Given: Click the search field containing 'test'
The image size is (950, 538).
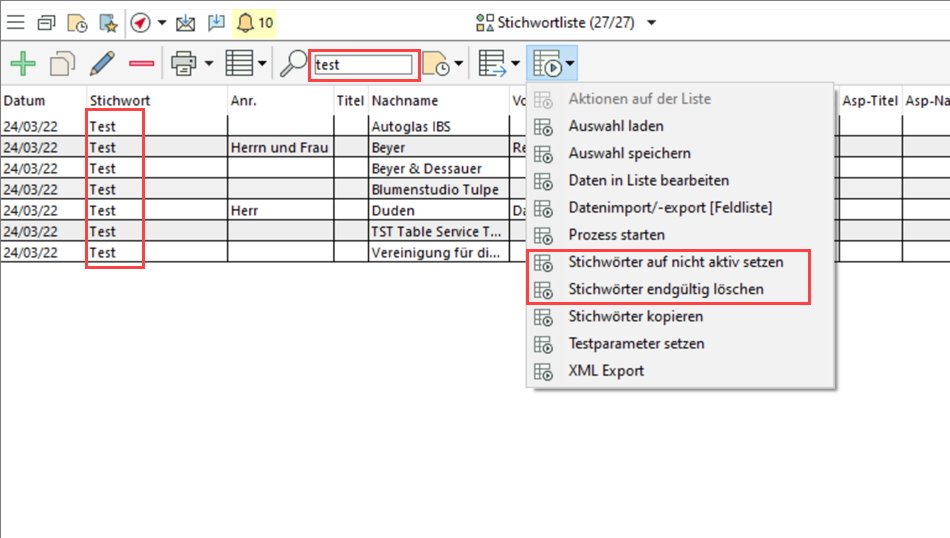Looking at the screenshot, I should coord(363,65).
